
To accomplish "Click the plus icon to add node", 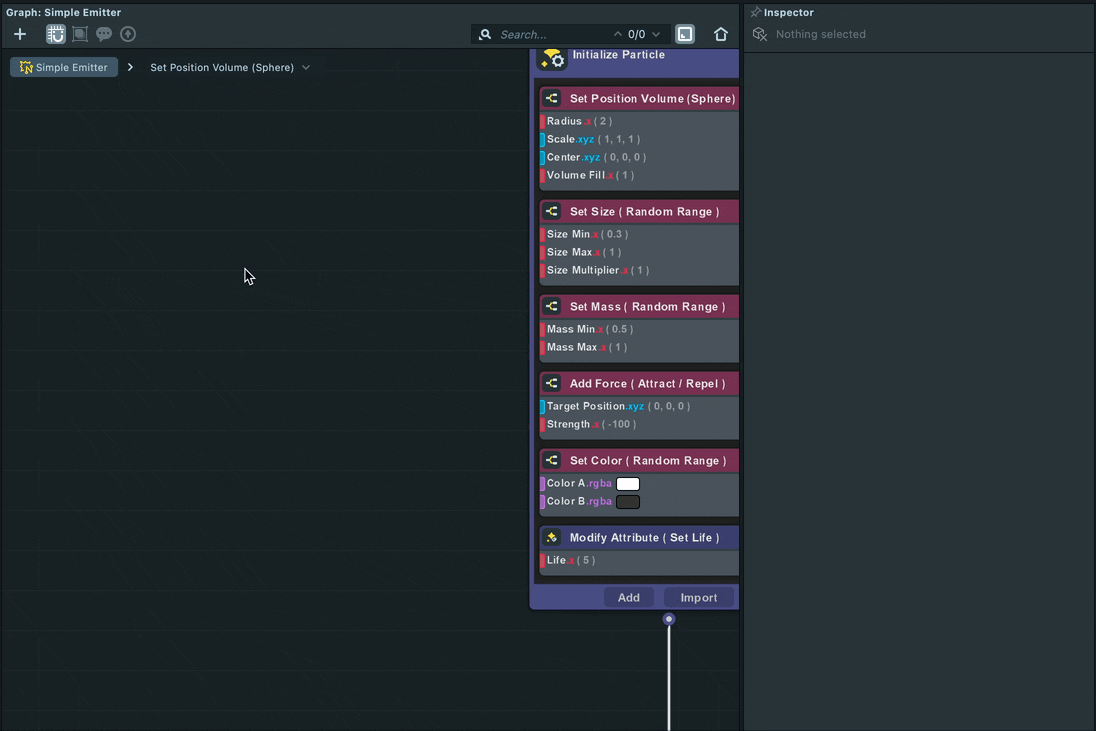I will (20, 34).
